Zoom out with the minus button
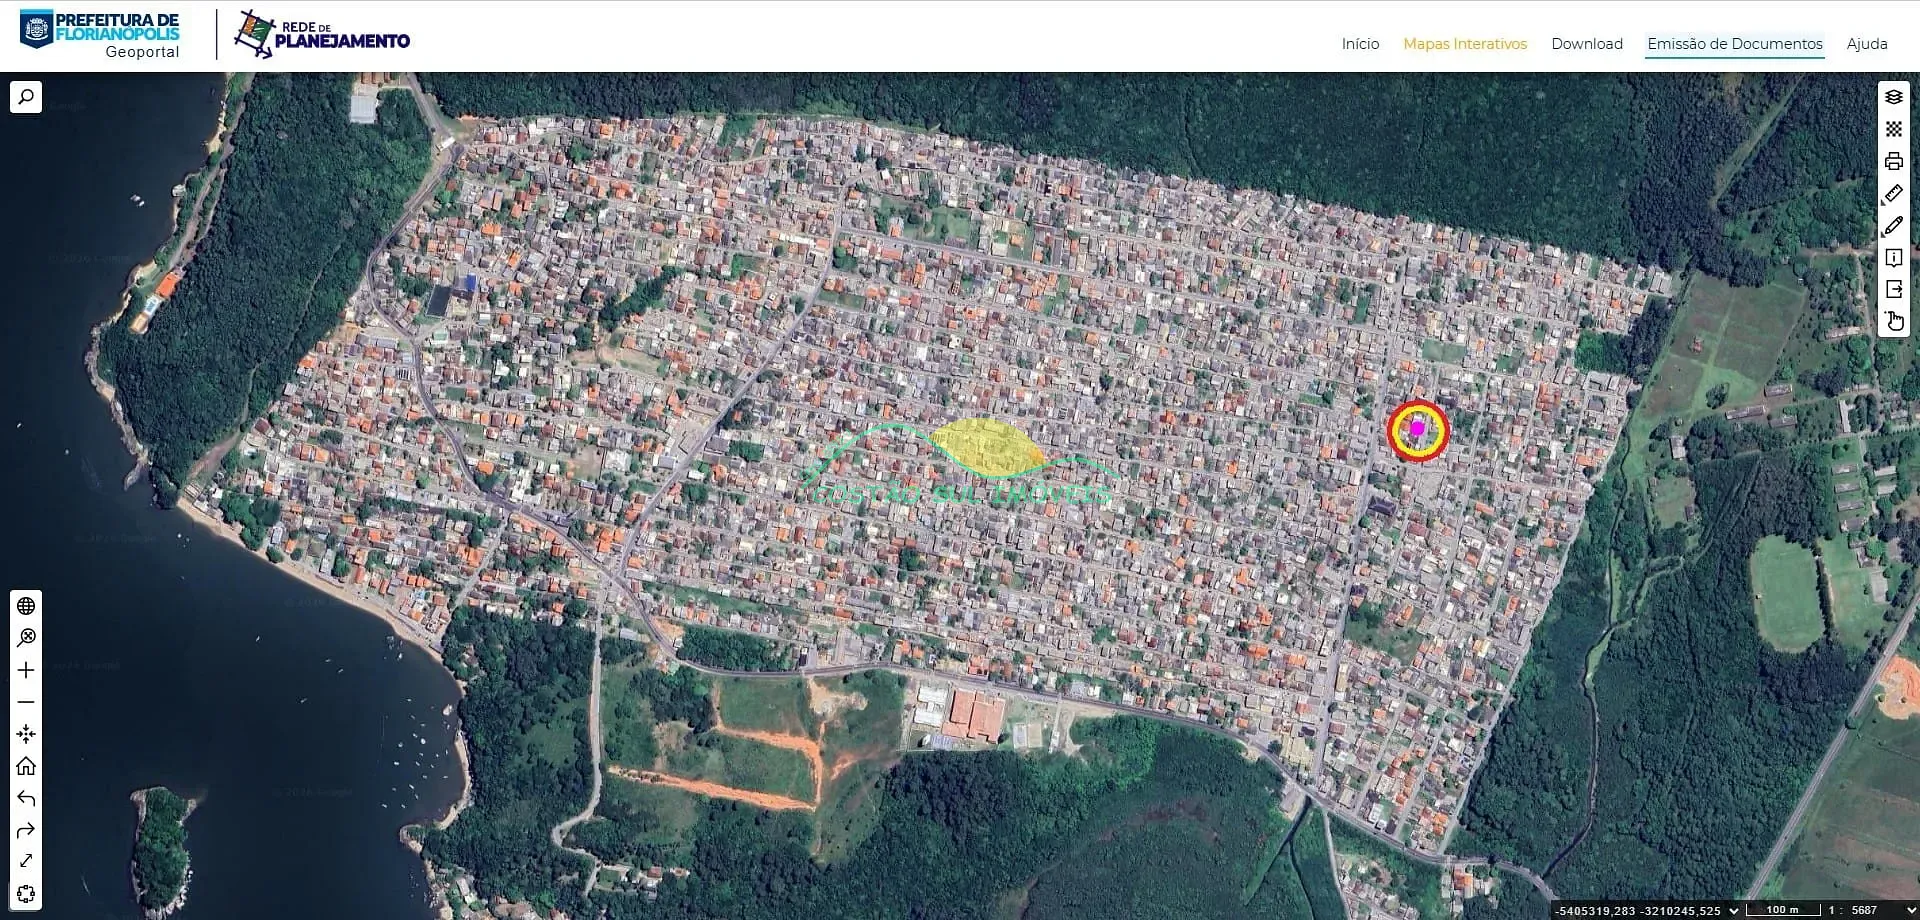The height and width of the screenshot is (920, 1920). point(26,702)
